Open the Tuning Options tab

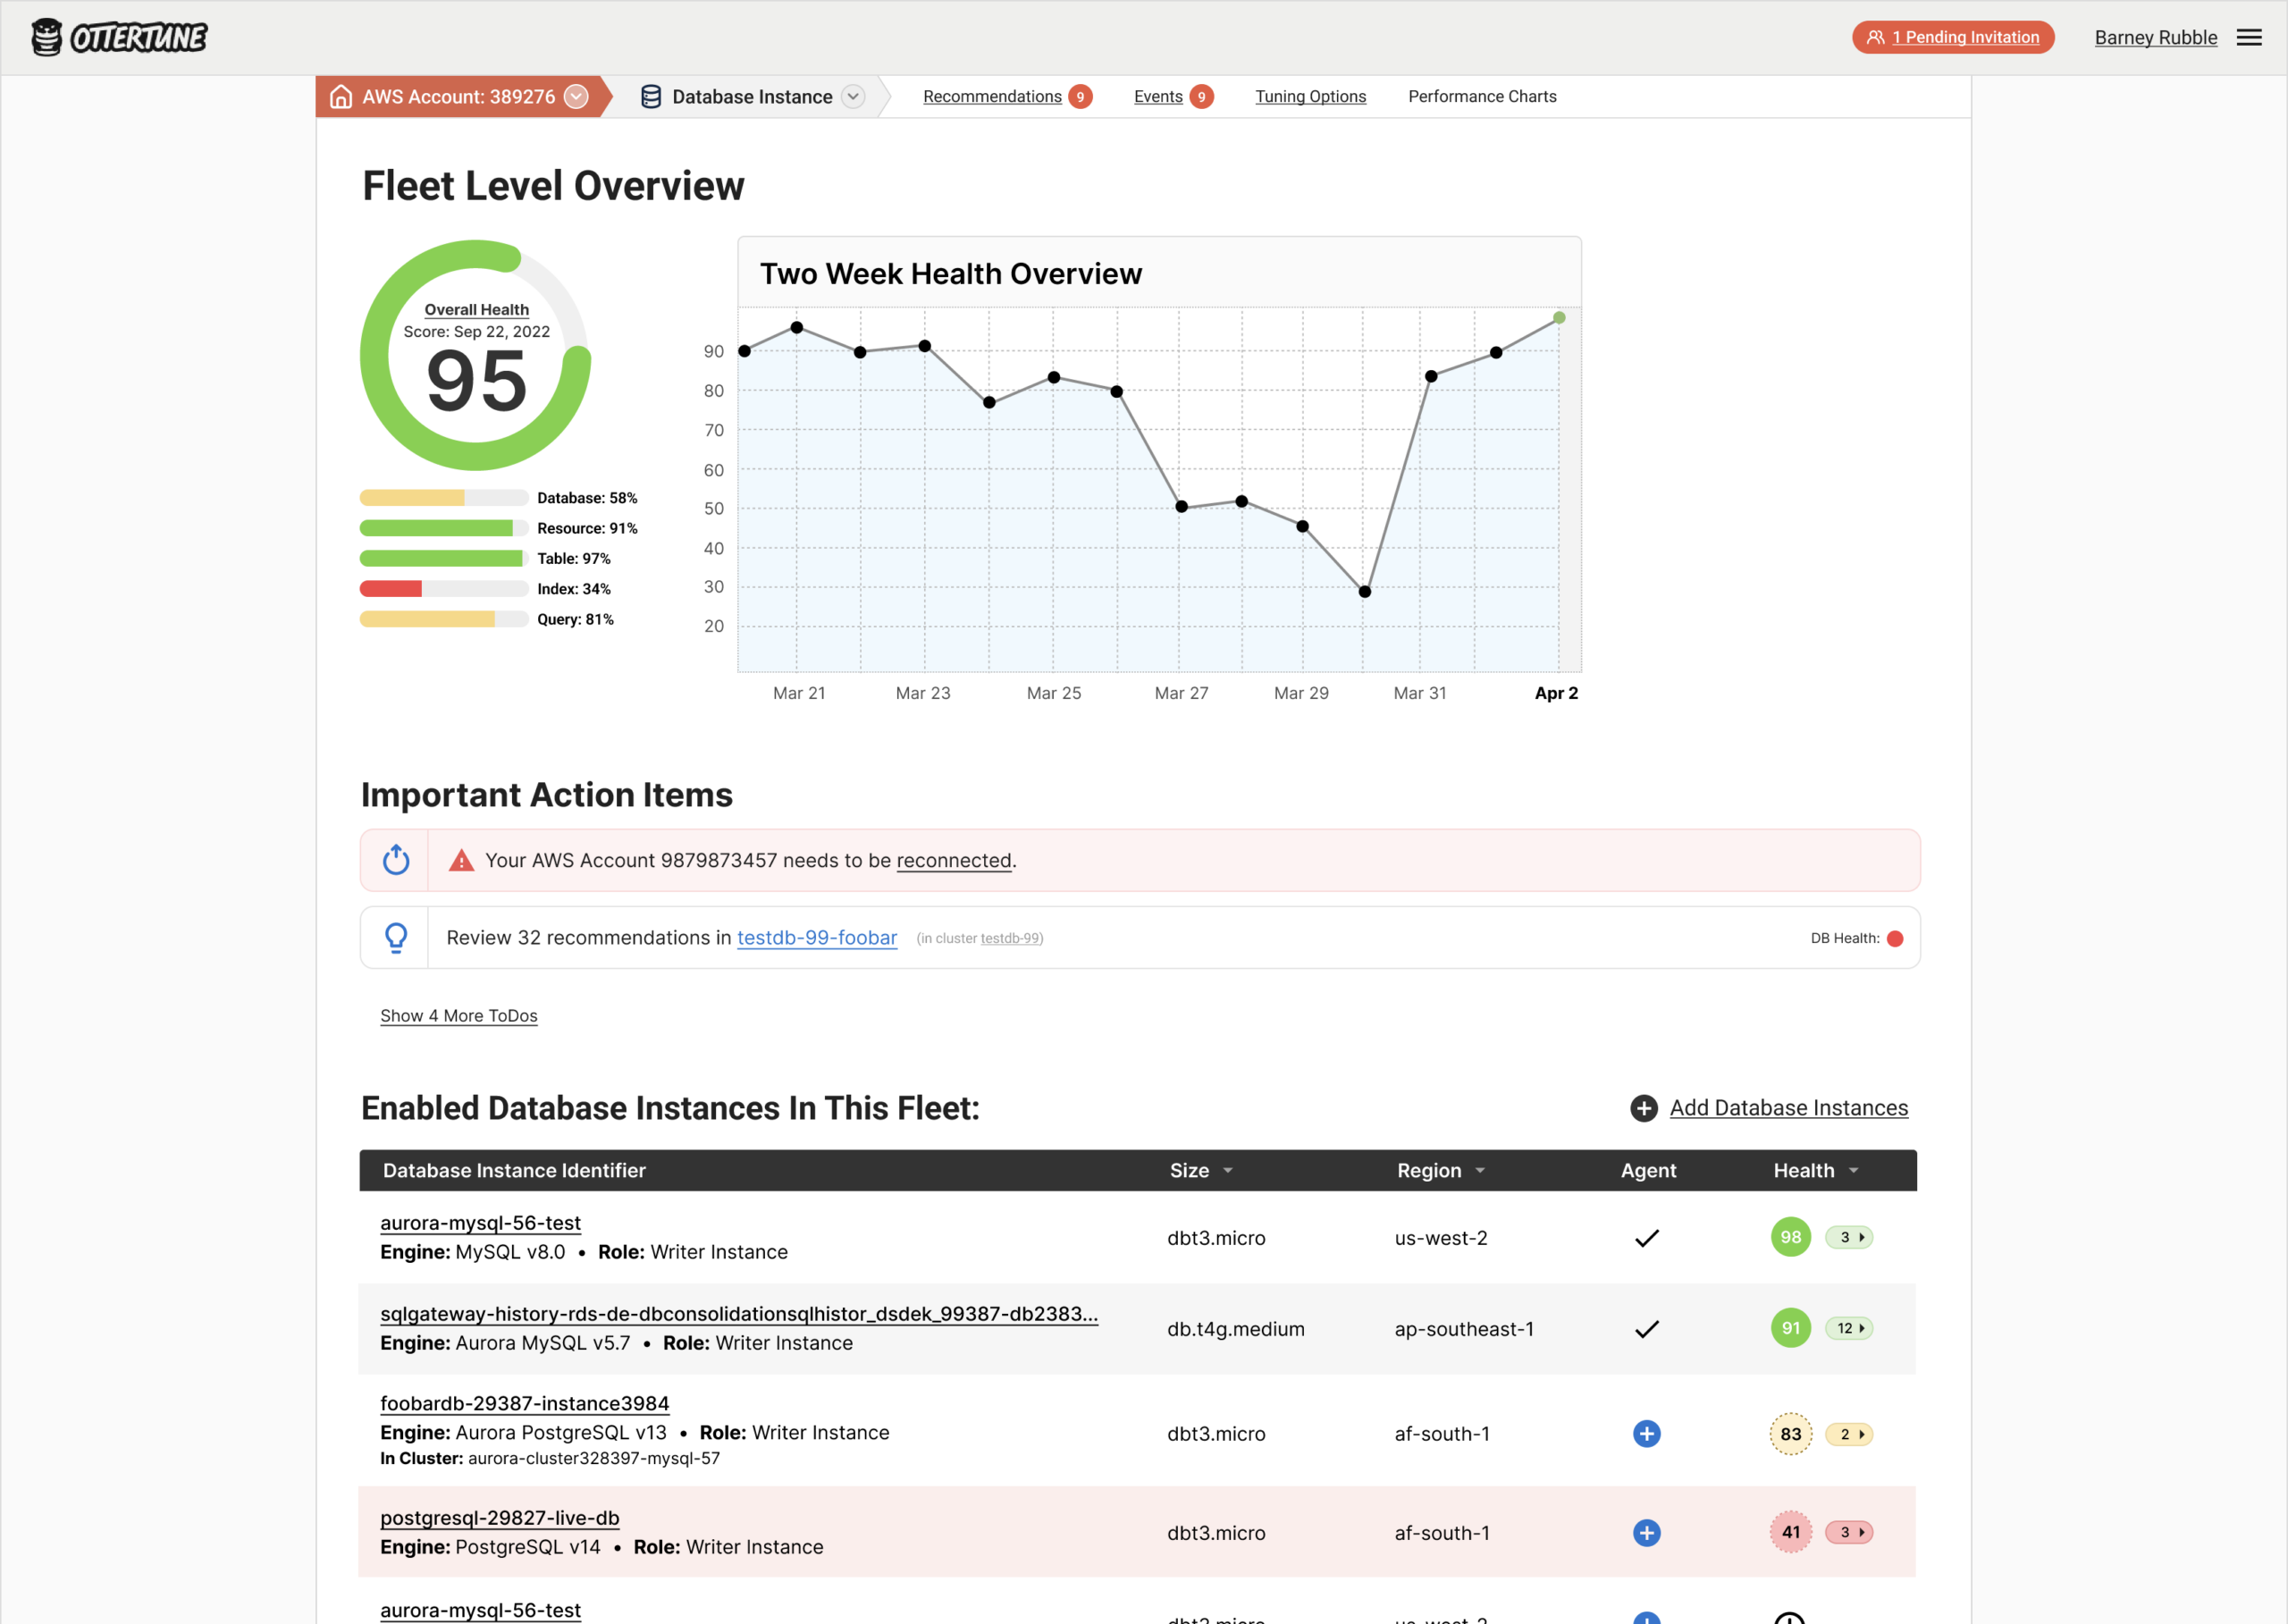[1310, 96]
